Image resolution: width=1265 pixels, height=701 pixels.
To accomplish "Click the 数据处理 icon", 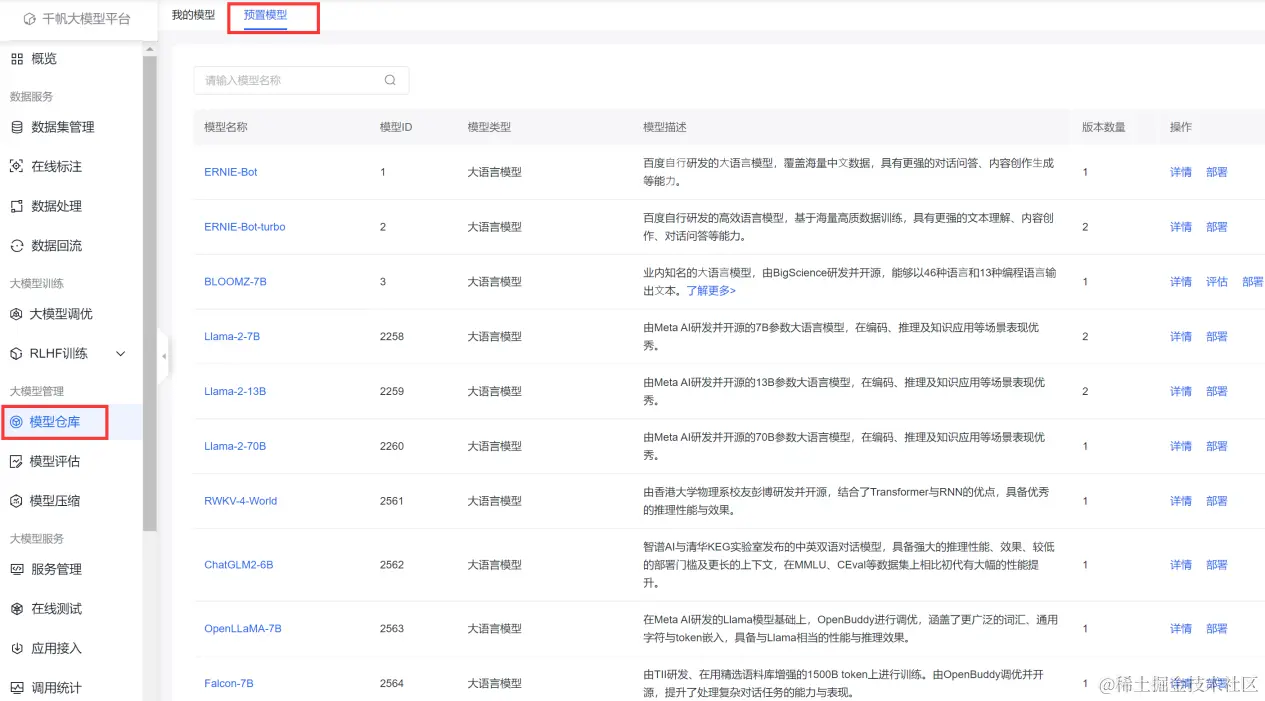I will tap(16, 206).
